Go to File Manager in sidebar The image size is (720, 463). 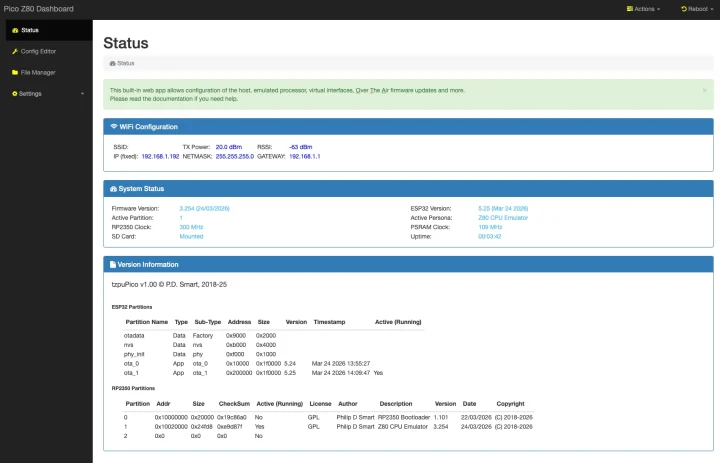38,72
